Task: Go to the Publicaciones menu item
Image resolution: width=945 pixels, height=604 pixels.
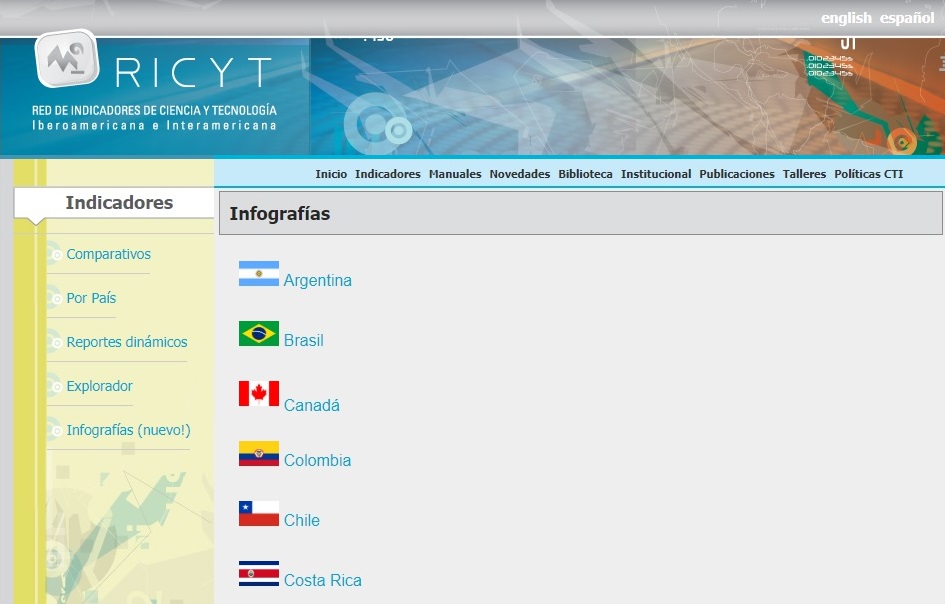Action: tap(736, 174)
